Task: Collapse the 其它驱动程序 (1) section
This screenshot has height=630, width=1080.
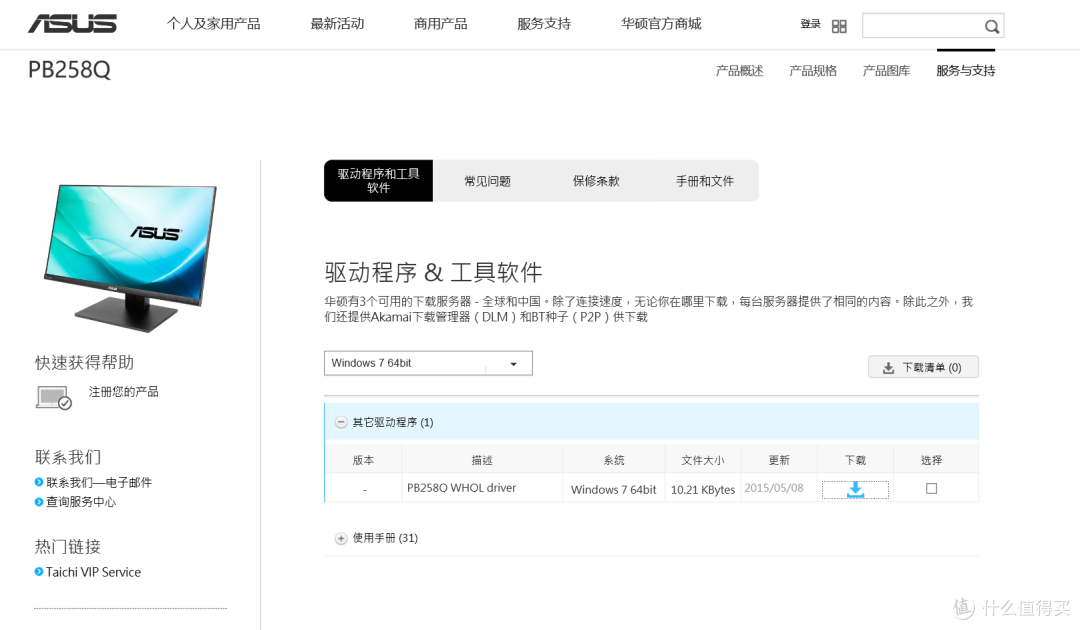Action: click(x=341, y=422)
